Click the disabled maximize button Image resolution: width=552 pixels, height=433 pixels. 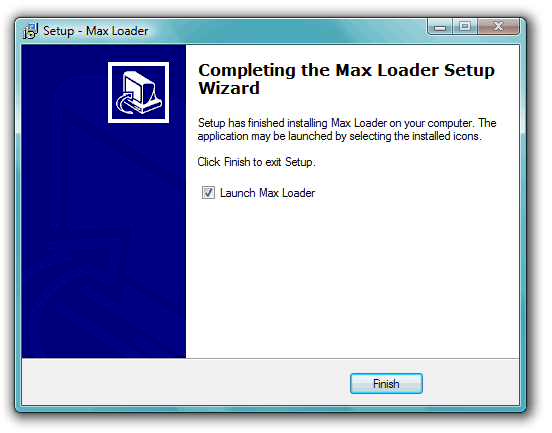click(x=465, y=27)
